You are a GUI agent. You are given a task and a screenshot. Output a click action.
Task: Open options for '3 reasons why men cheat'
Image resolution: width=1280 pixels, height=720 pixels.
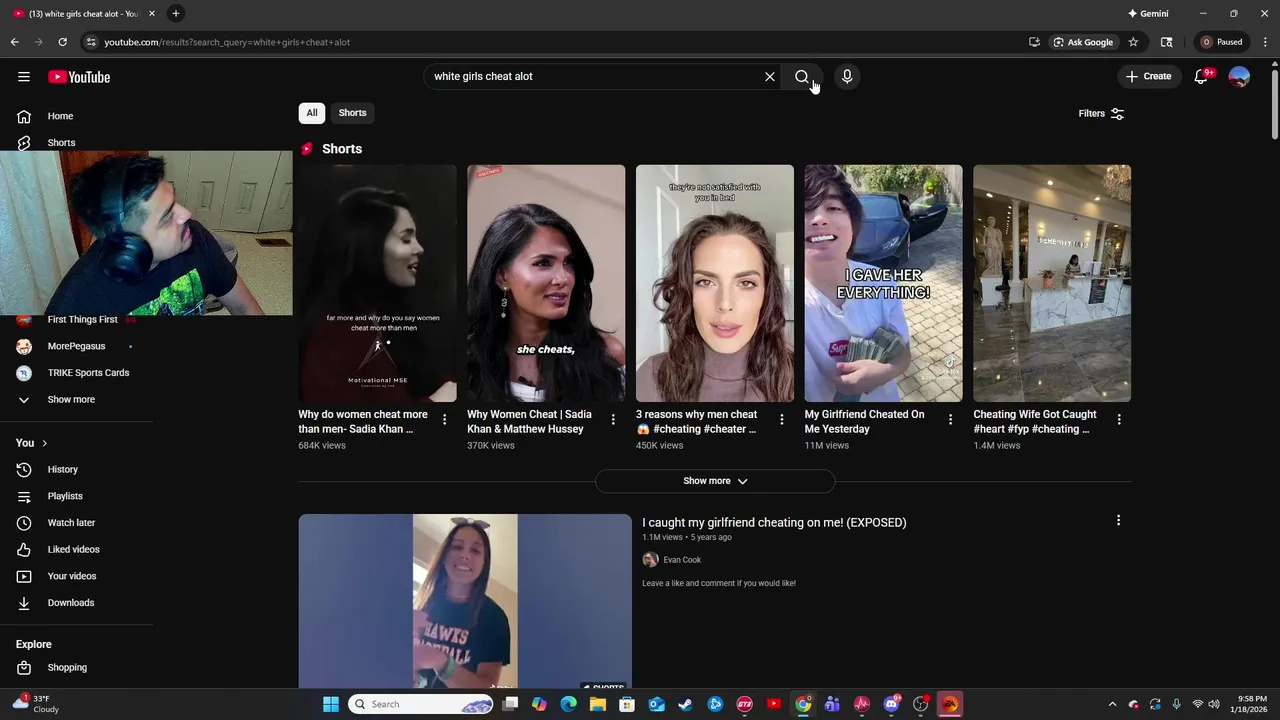pyautogui.click(x=782, y=420)
